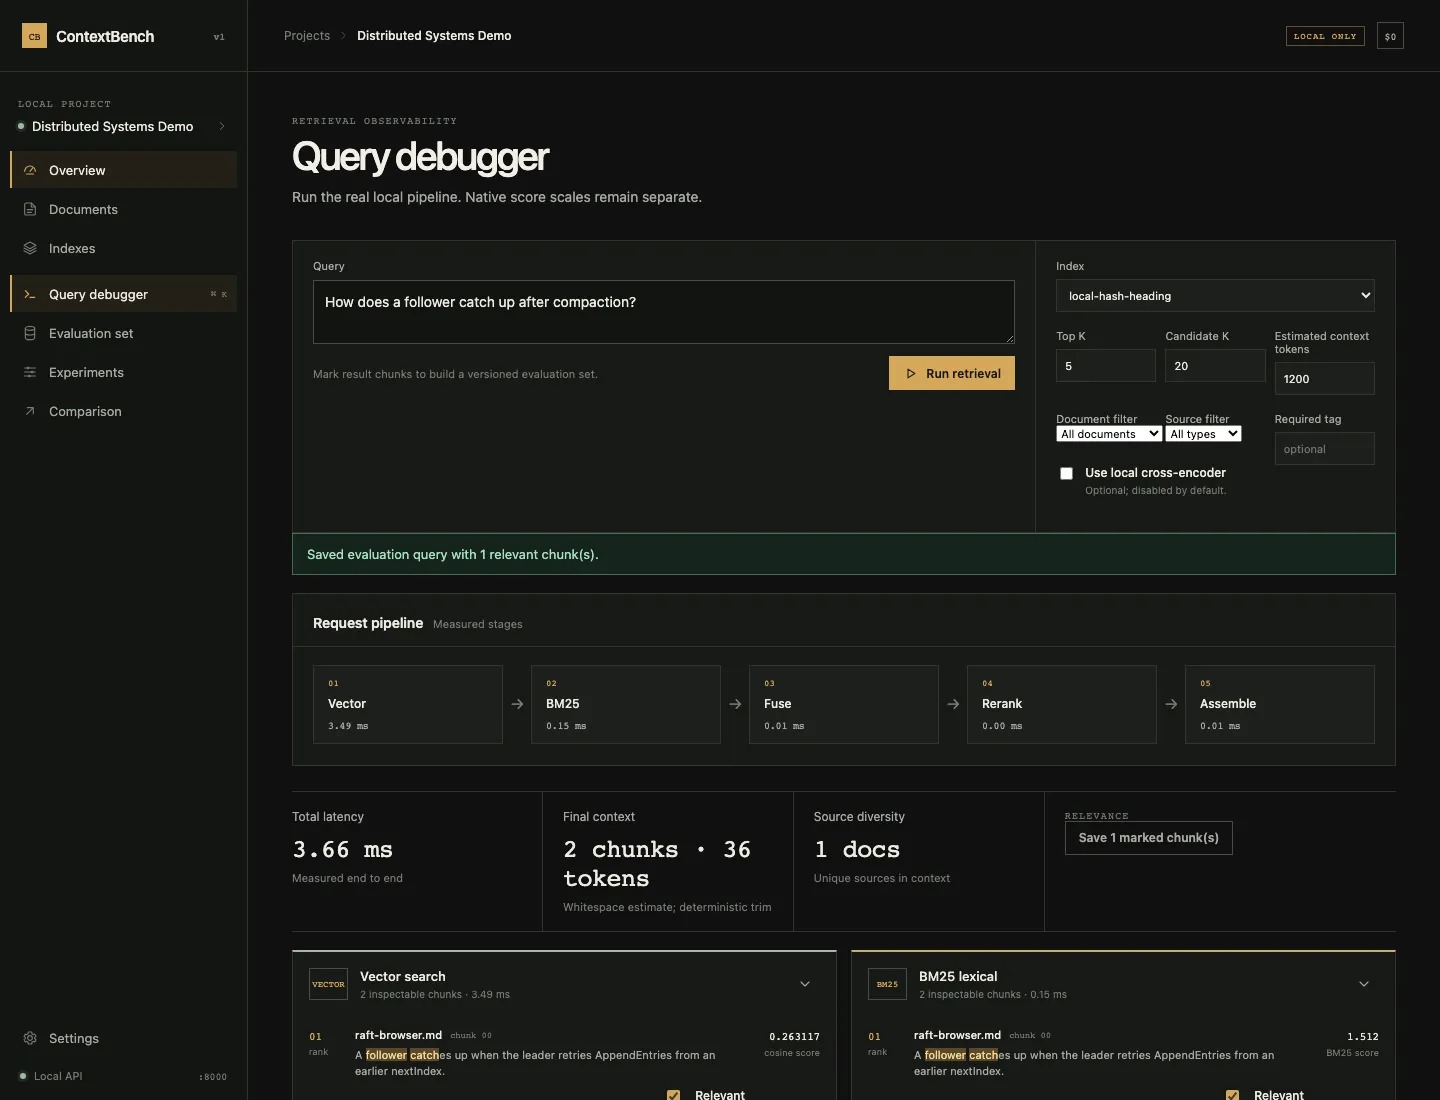Click the 1 docs source diversity value

point(857,849)
